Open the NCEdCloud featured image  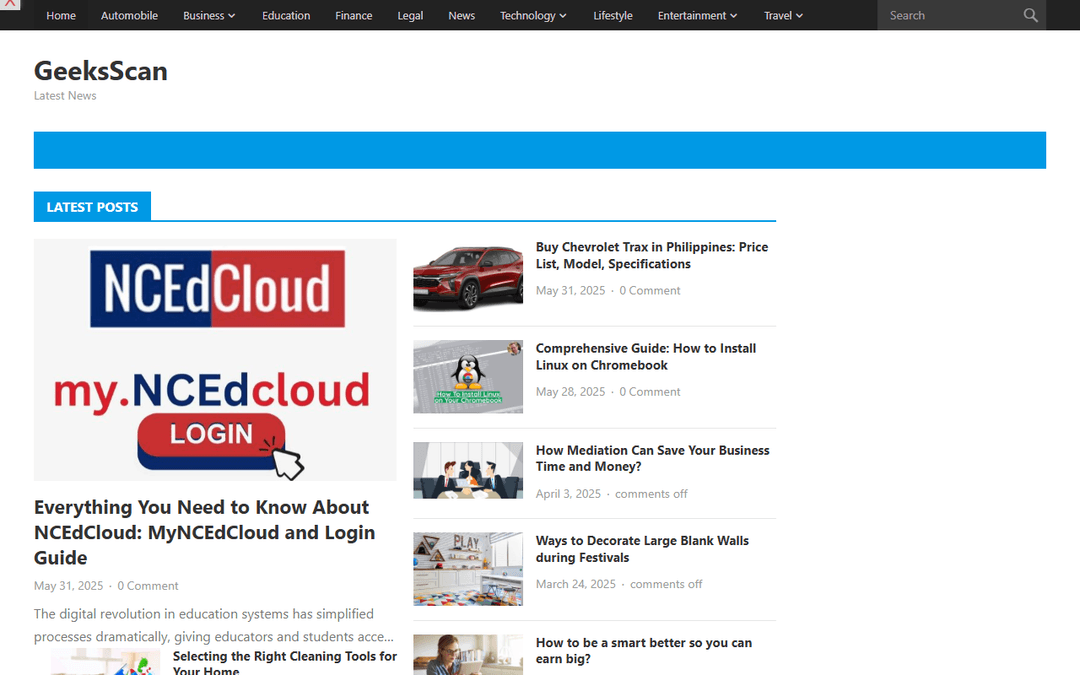pos(215,360)
